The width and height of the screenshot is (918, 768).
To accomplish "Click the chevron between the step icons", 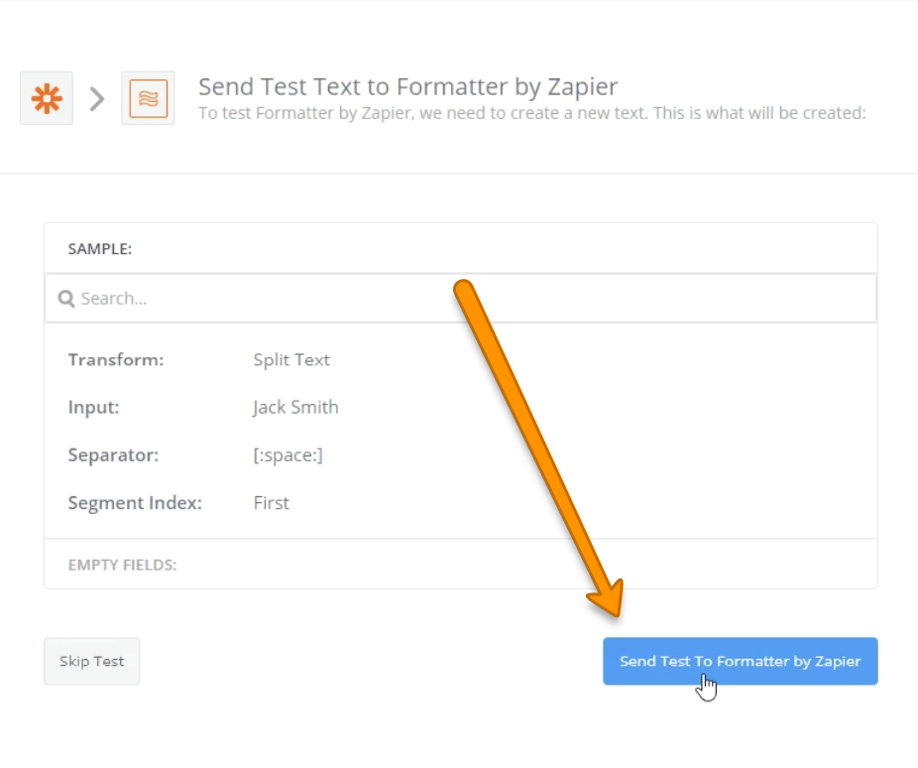I will (x=97, y=98).
